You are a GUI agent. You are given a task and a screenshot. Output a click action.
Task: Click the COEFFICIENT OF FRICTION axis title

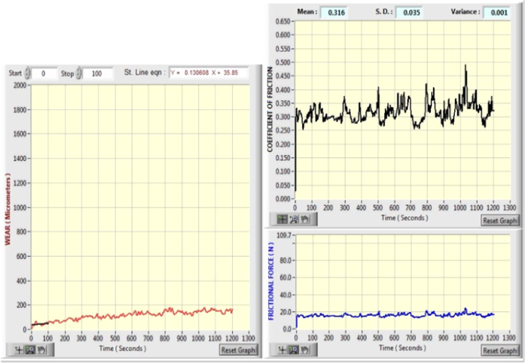click(x=270, y=109)
